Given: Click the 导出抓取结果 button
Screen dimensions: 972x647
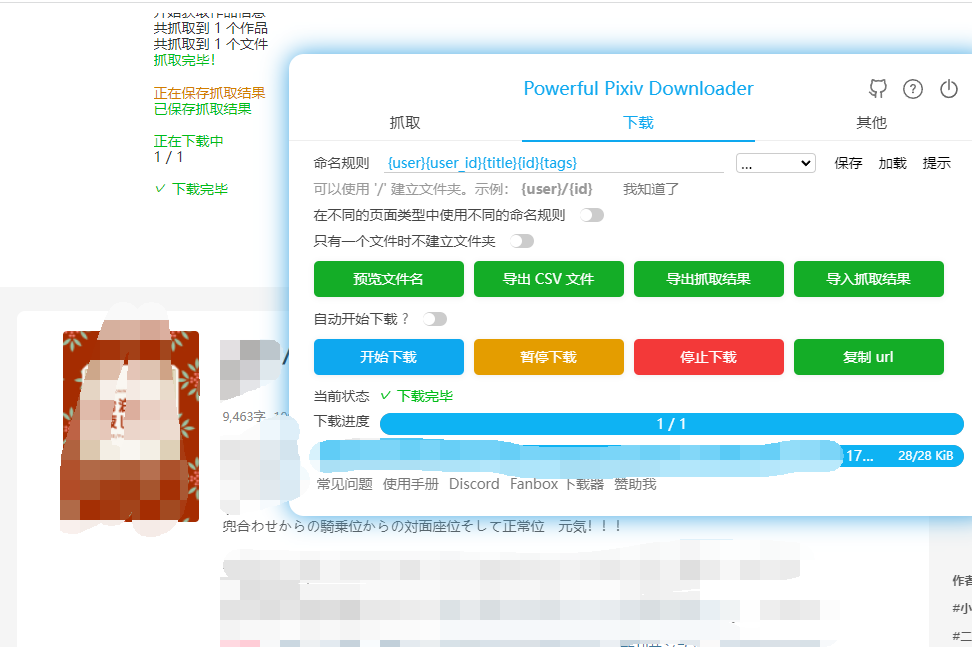Looking at the screenshot, I should point(709,279).
